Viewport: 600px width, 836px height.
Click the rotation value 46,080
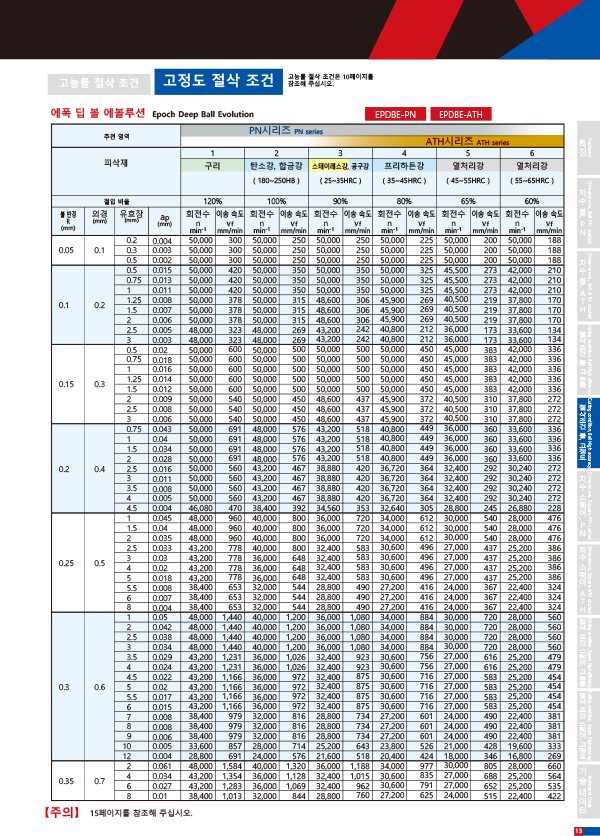[201, 508]
